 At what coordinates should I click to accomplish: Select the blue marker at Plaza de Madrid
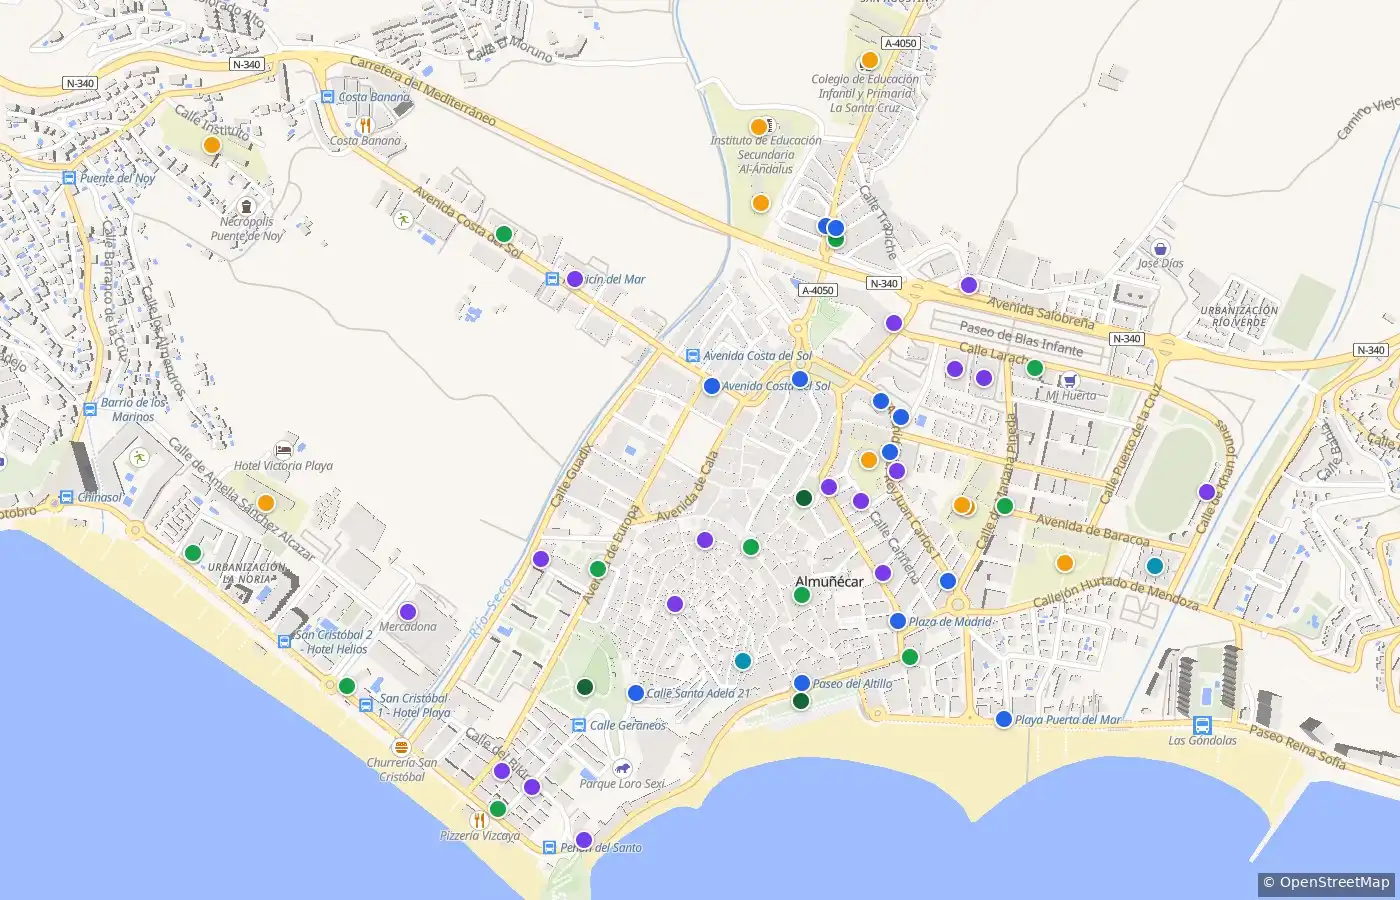(898, 621)
